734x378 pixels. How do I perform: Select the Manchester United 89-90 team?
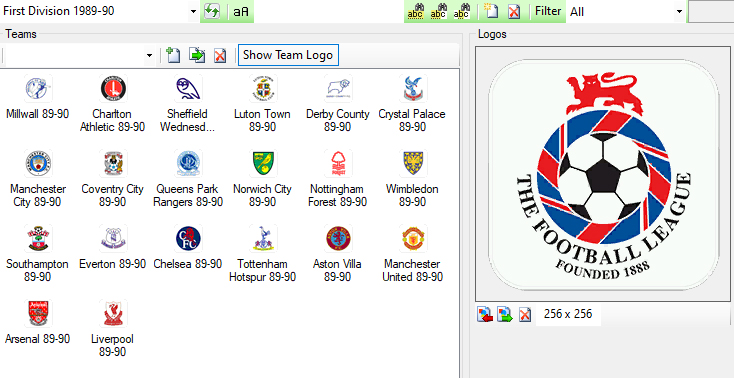(412, 253)
